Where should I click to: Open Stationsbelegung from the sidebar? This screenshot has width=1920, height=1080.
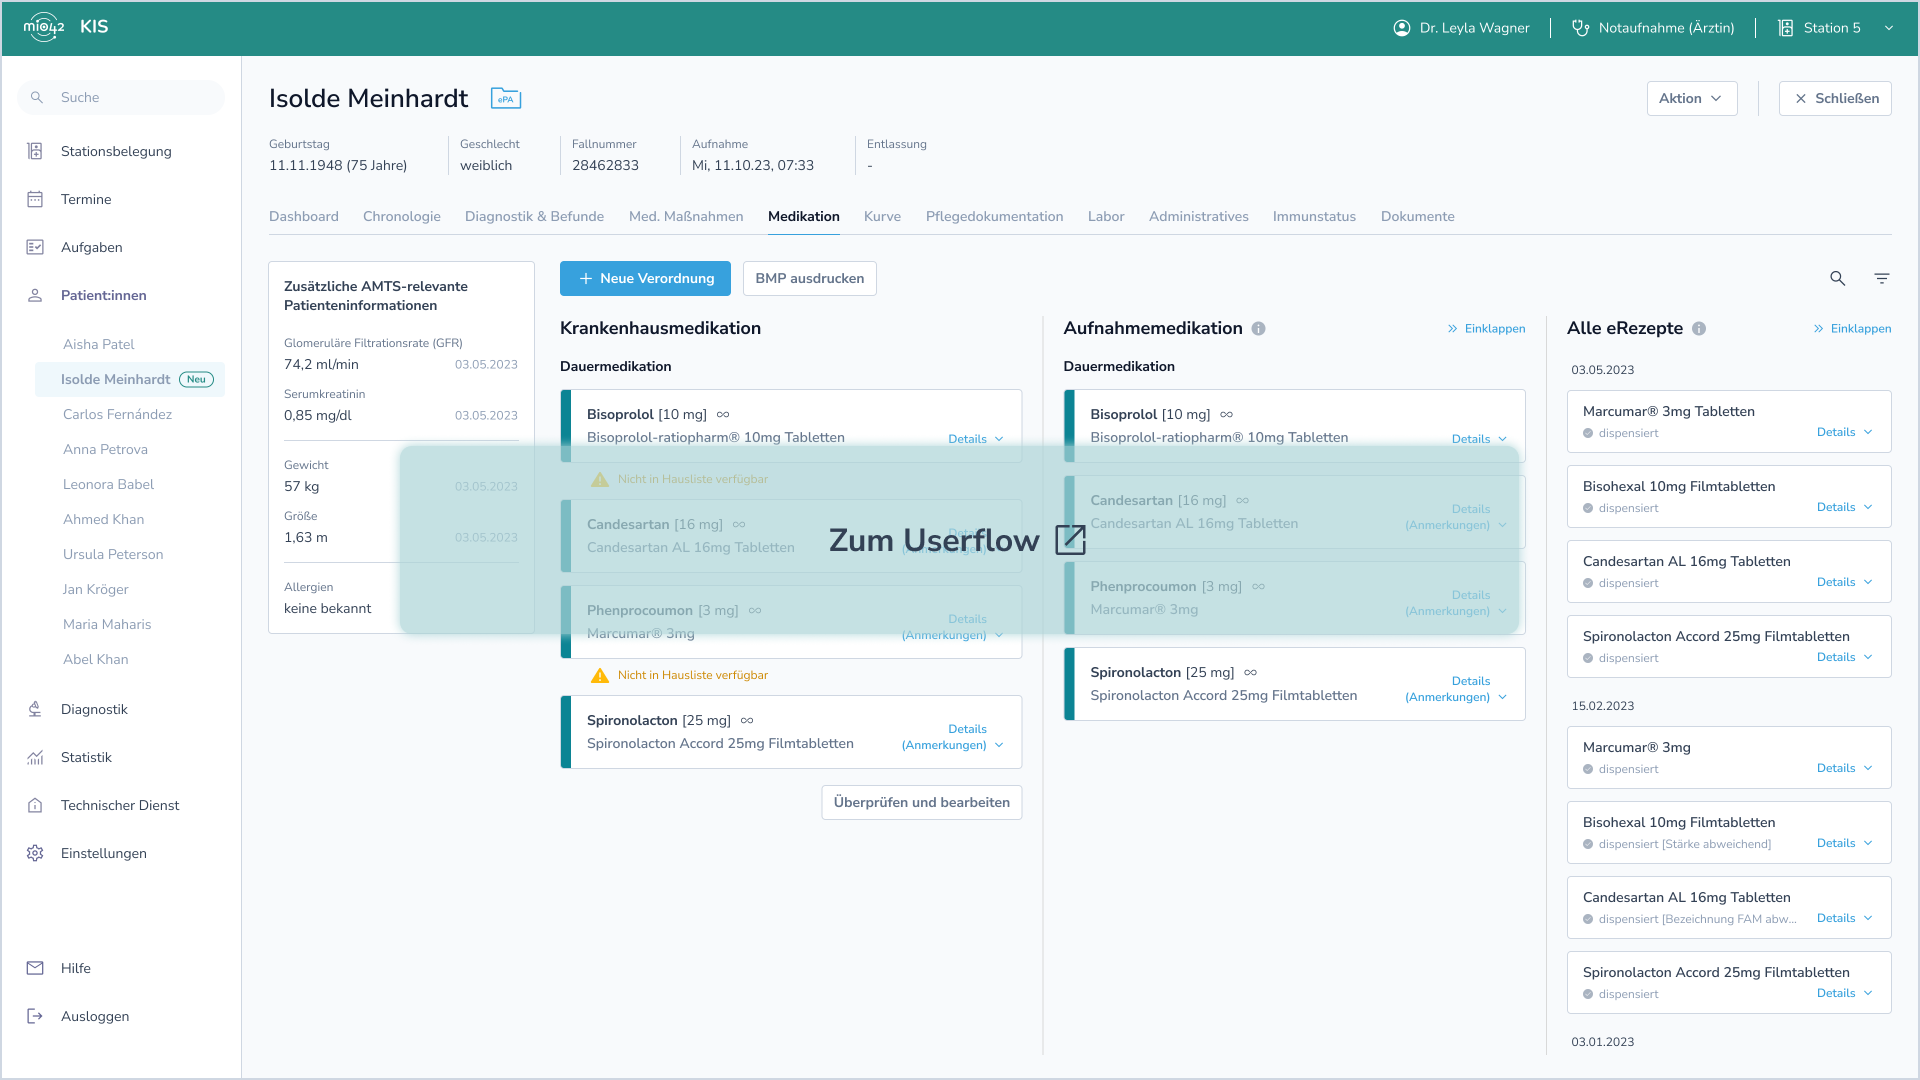[116, 151]
